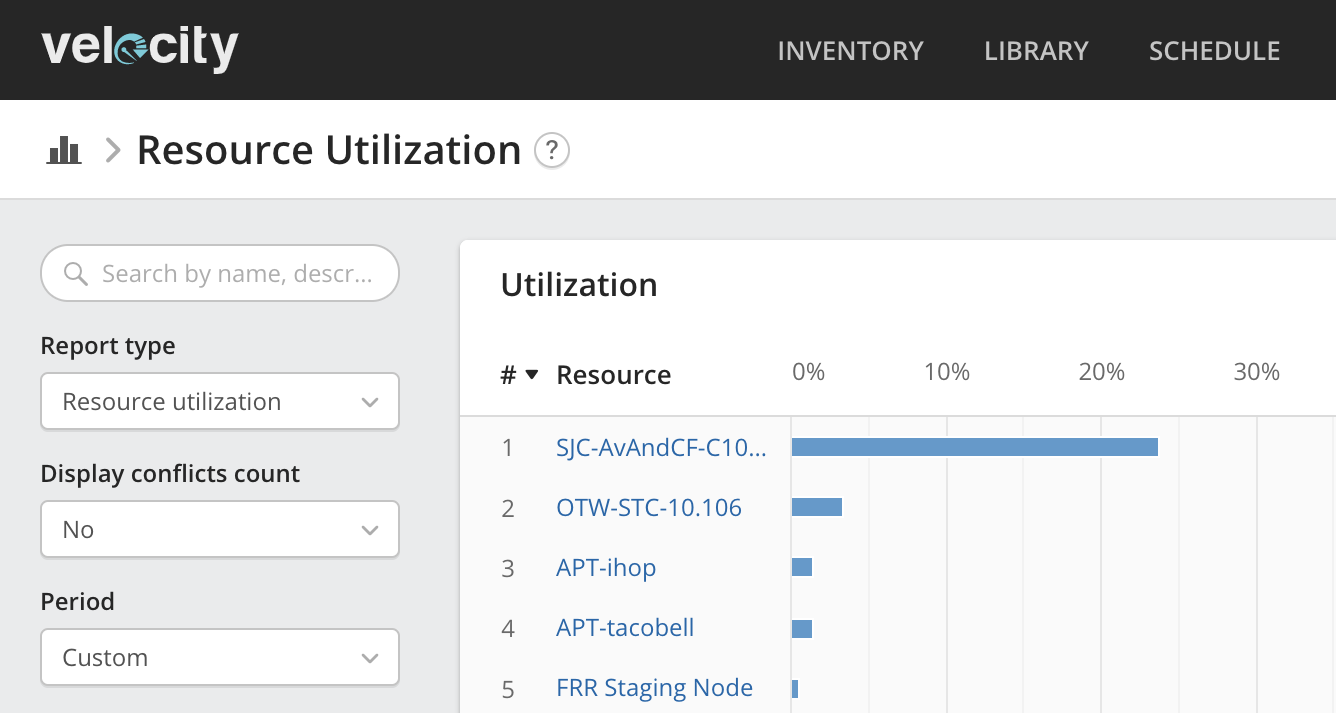
Task: Click the search by name field
Action: pyautogui.click(x=236, y=274)
